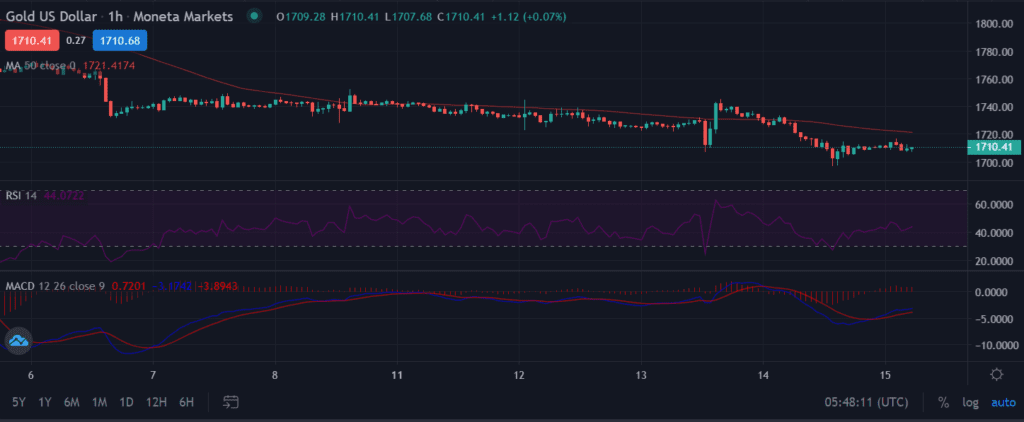Click date 7 on the time axis
Viewport: 1024px width, 422px height.
[153, 375]
